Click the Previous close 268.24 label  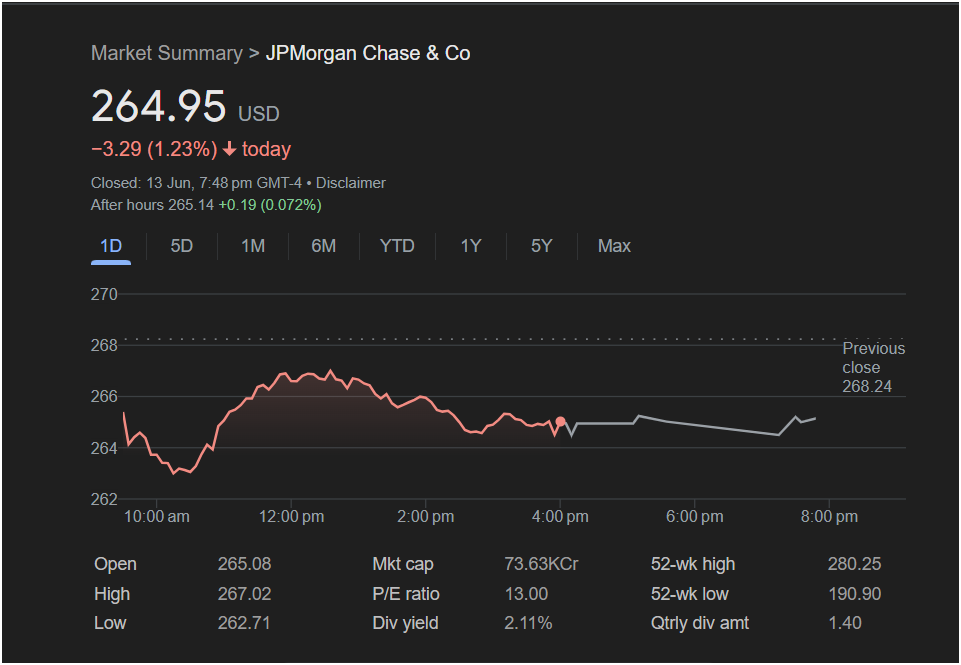point(873,367)
